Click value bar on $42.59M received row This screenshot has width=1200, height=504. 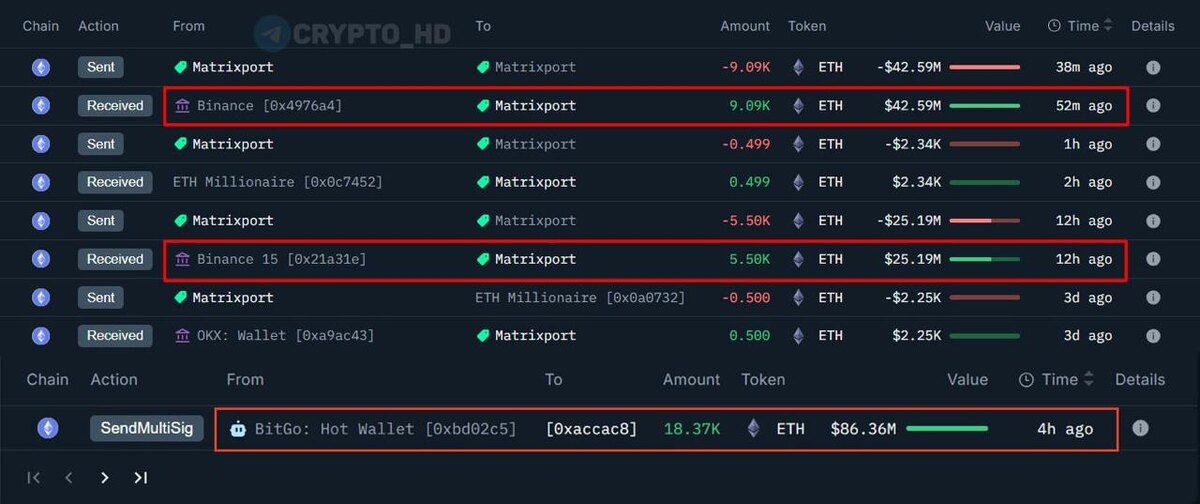click(x=985, y=105)
